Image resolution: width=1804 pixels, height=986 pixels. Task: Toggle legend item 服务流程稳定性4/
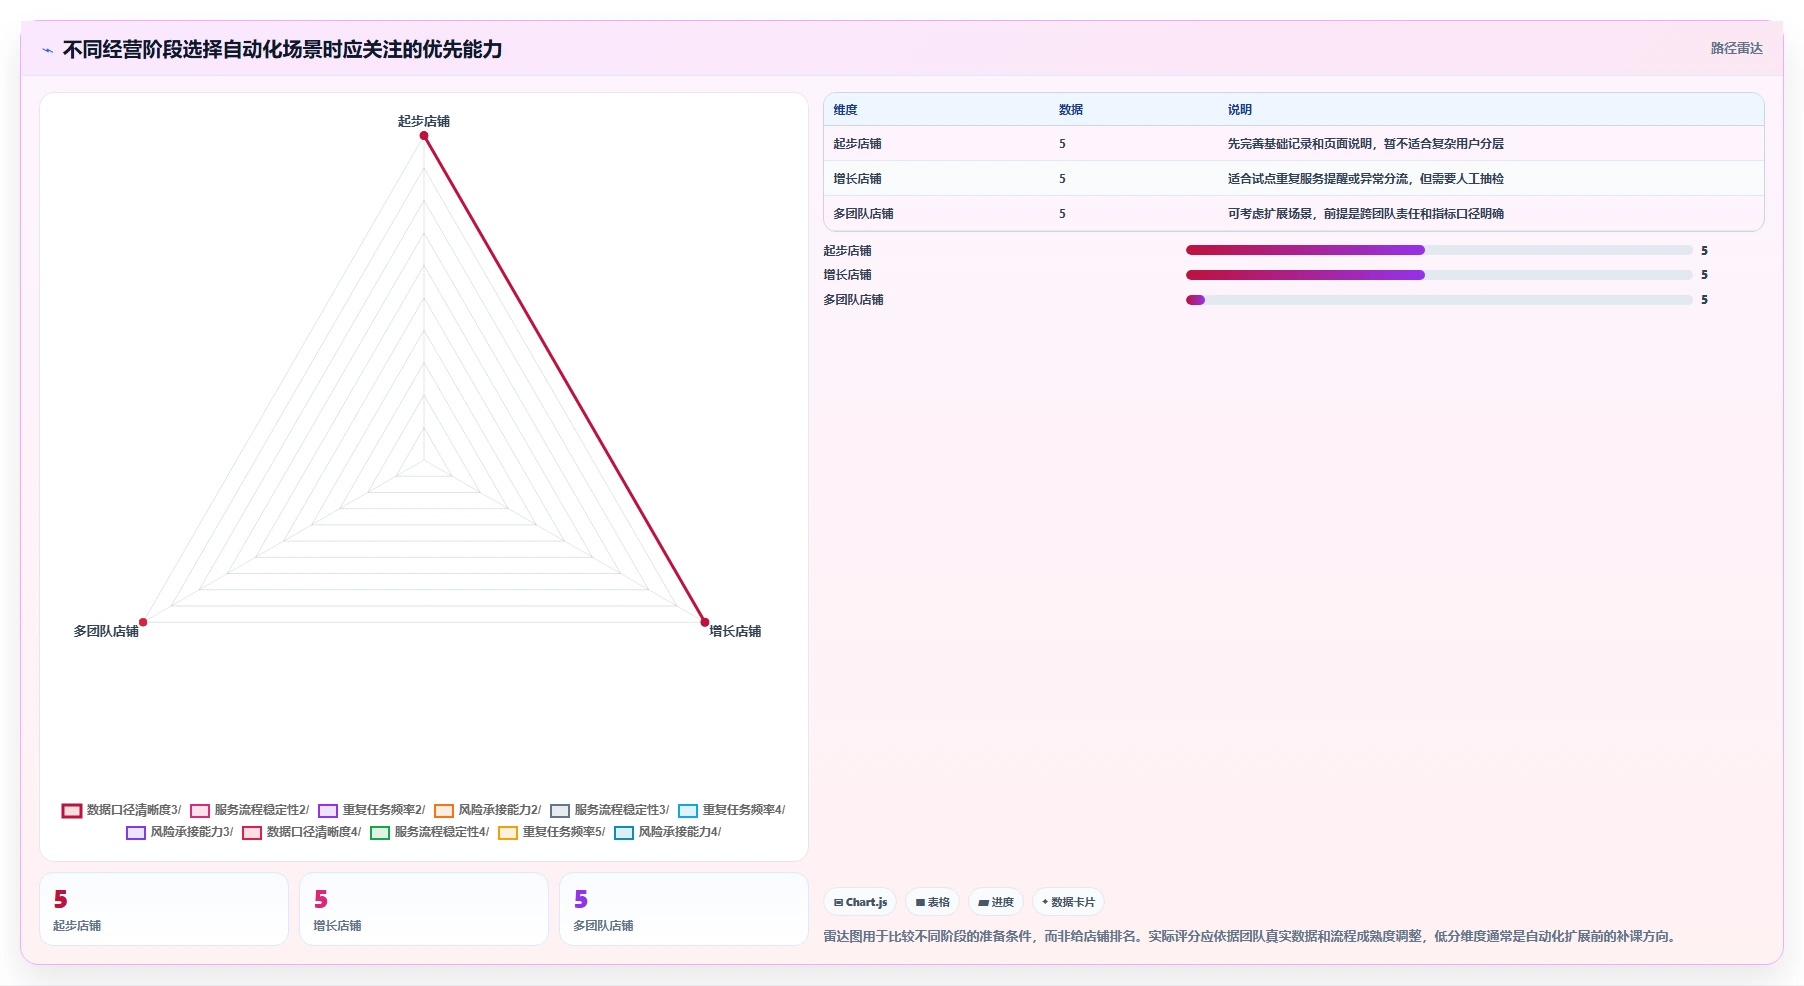(x=430, y=832)
